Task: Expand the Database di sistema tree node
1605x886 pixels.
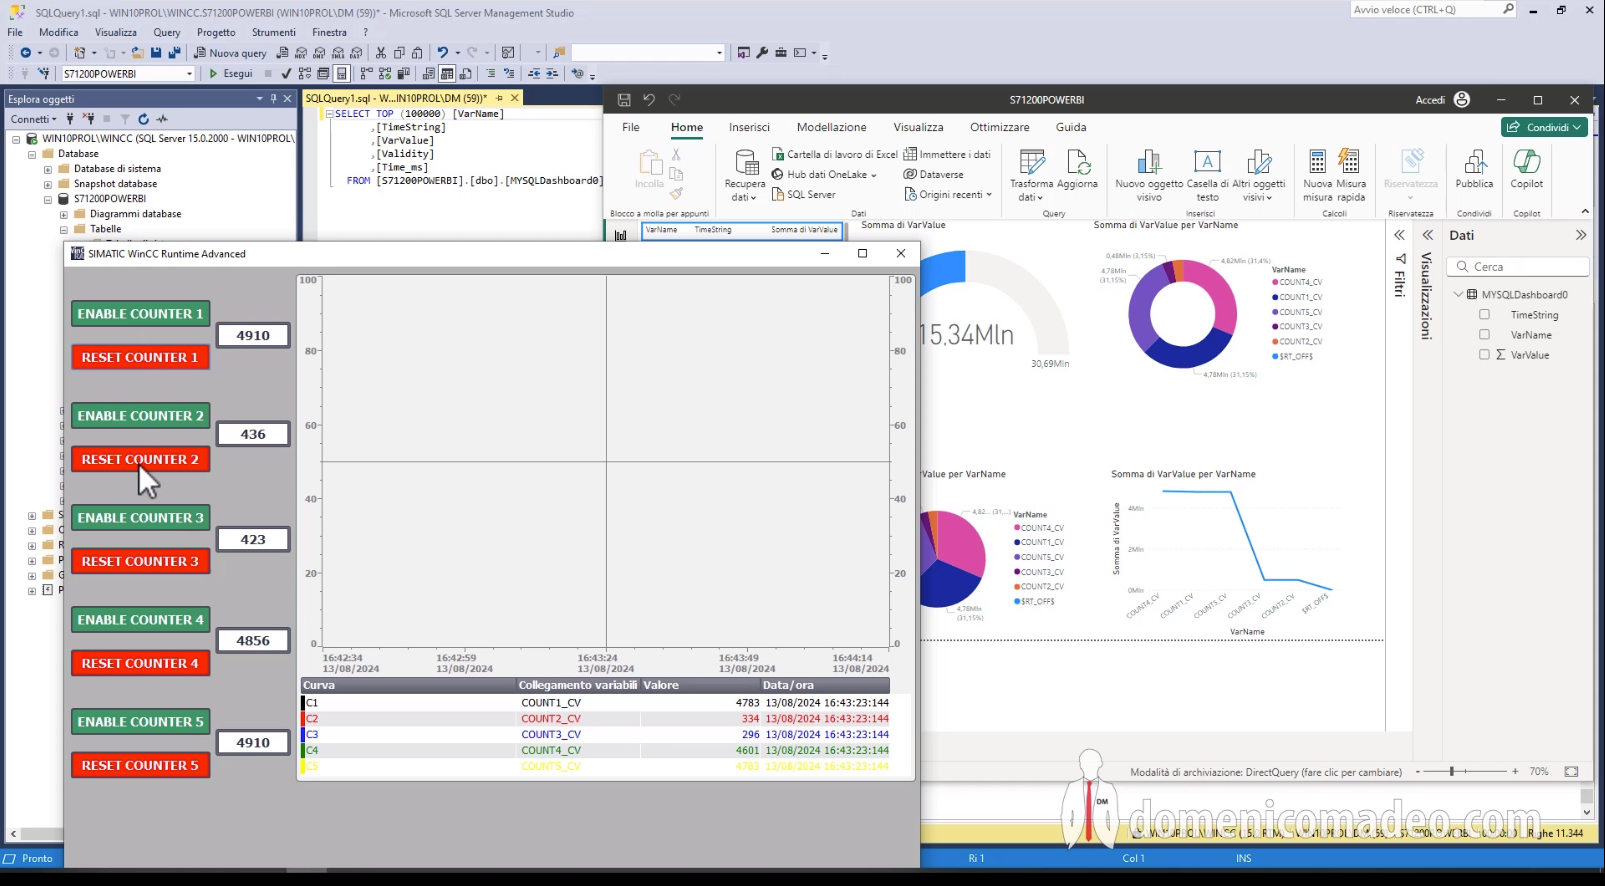Action: (x=48, y=169)
